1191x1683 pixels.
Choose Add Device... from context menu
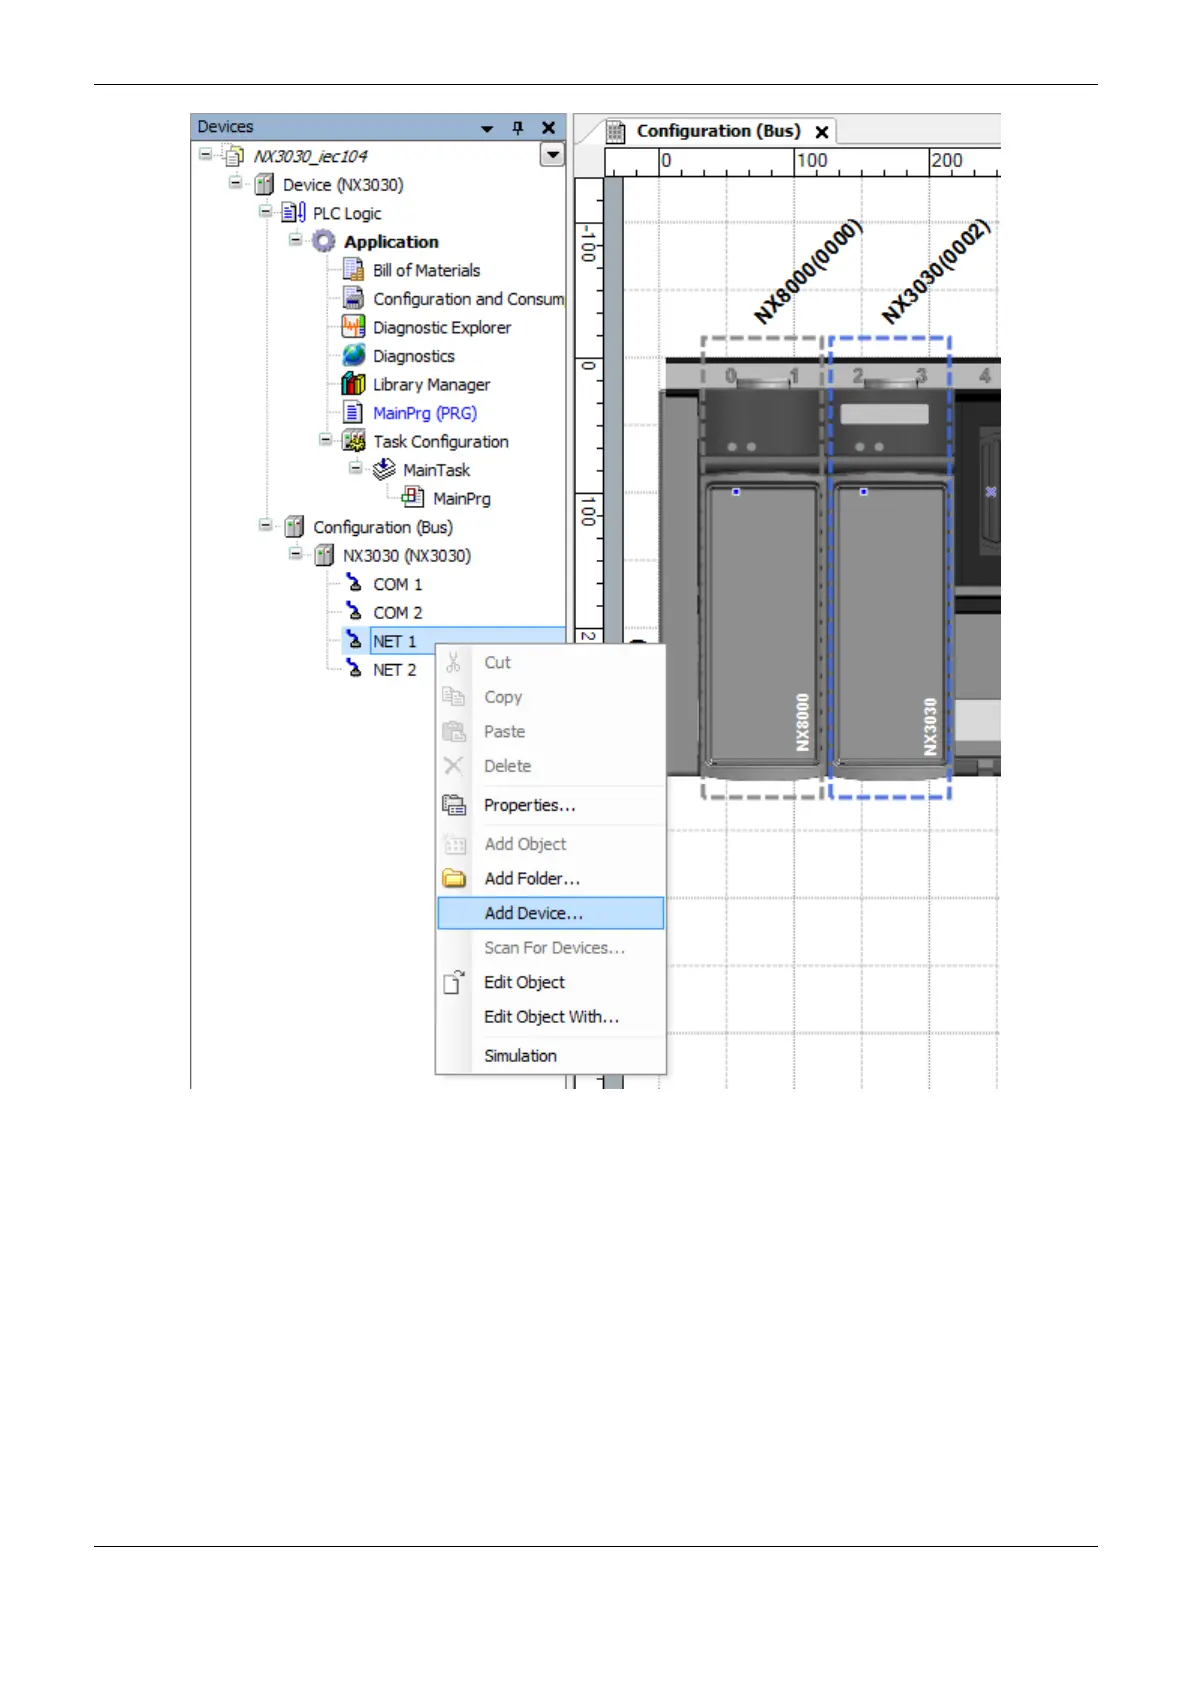[551, 913]
